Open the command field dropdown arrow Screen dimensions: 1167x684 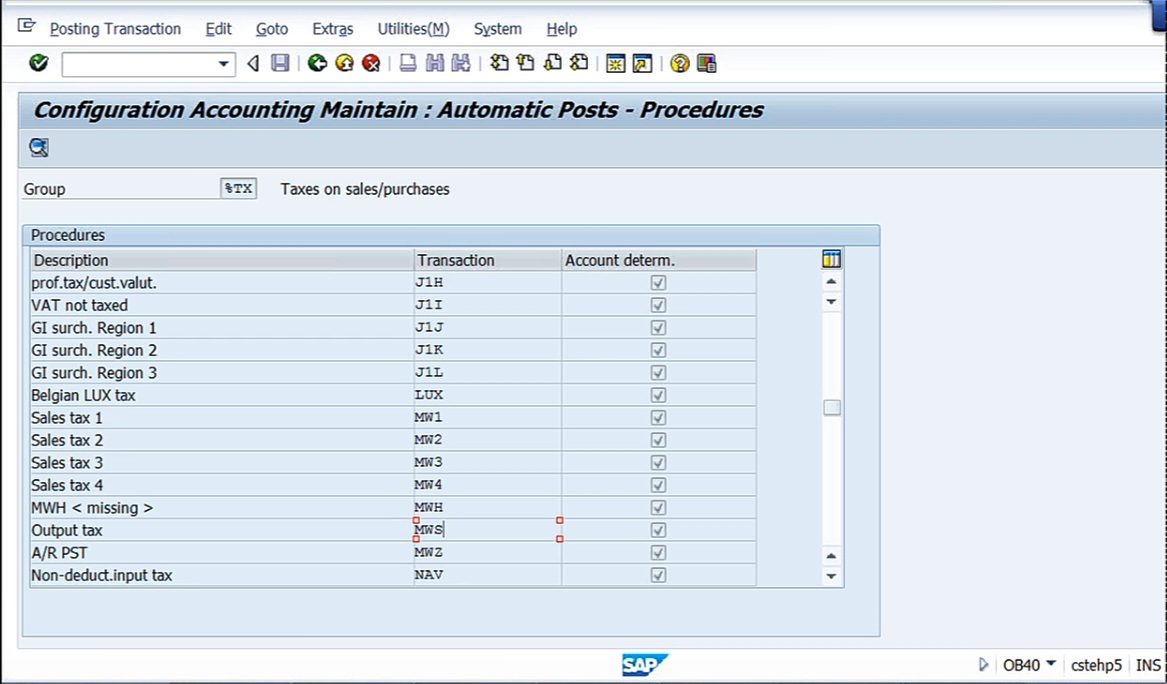pyautogui.click(x=223, y=64)
